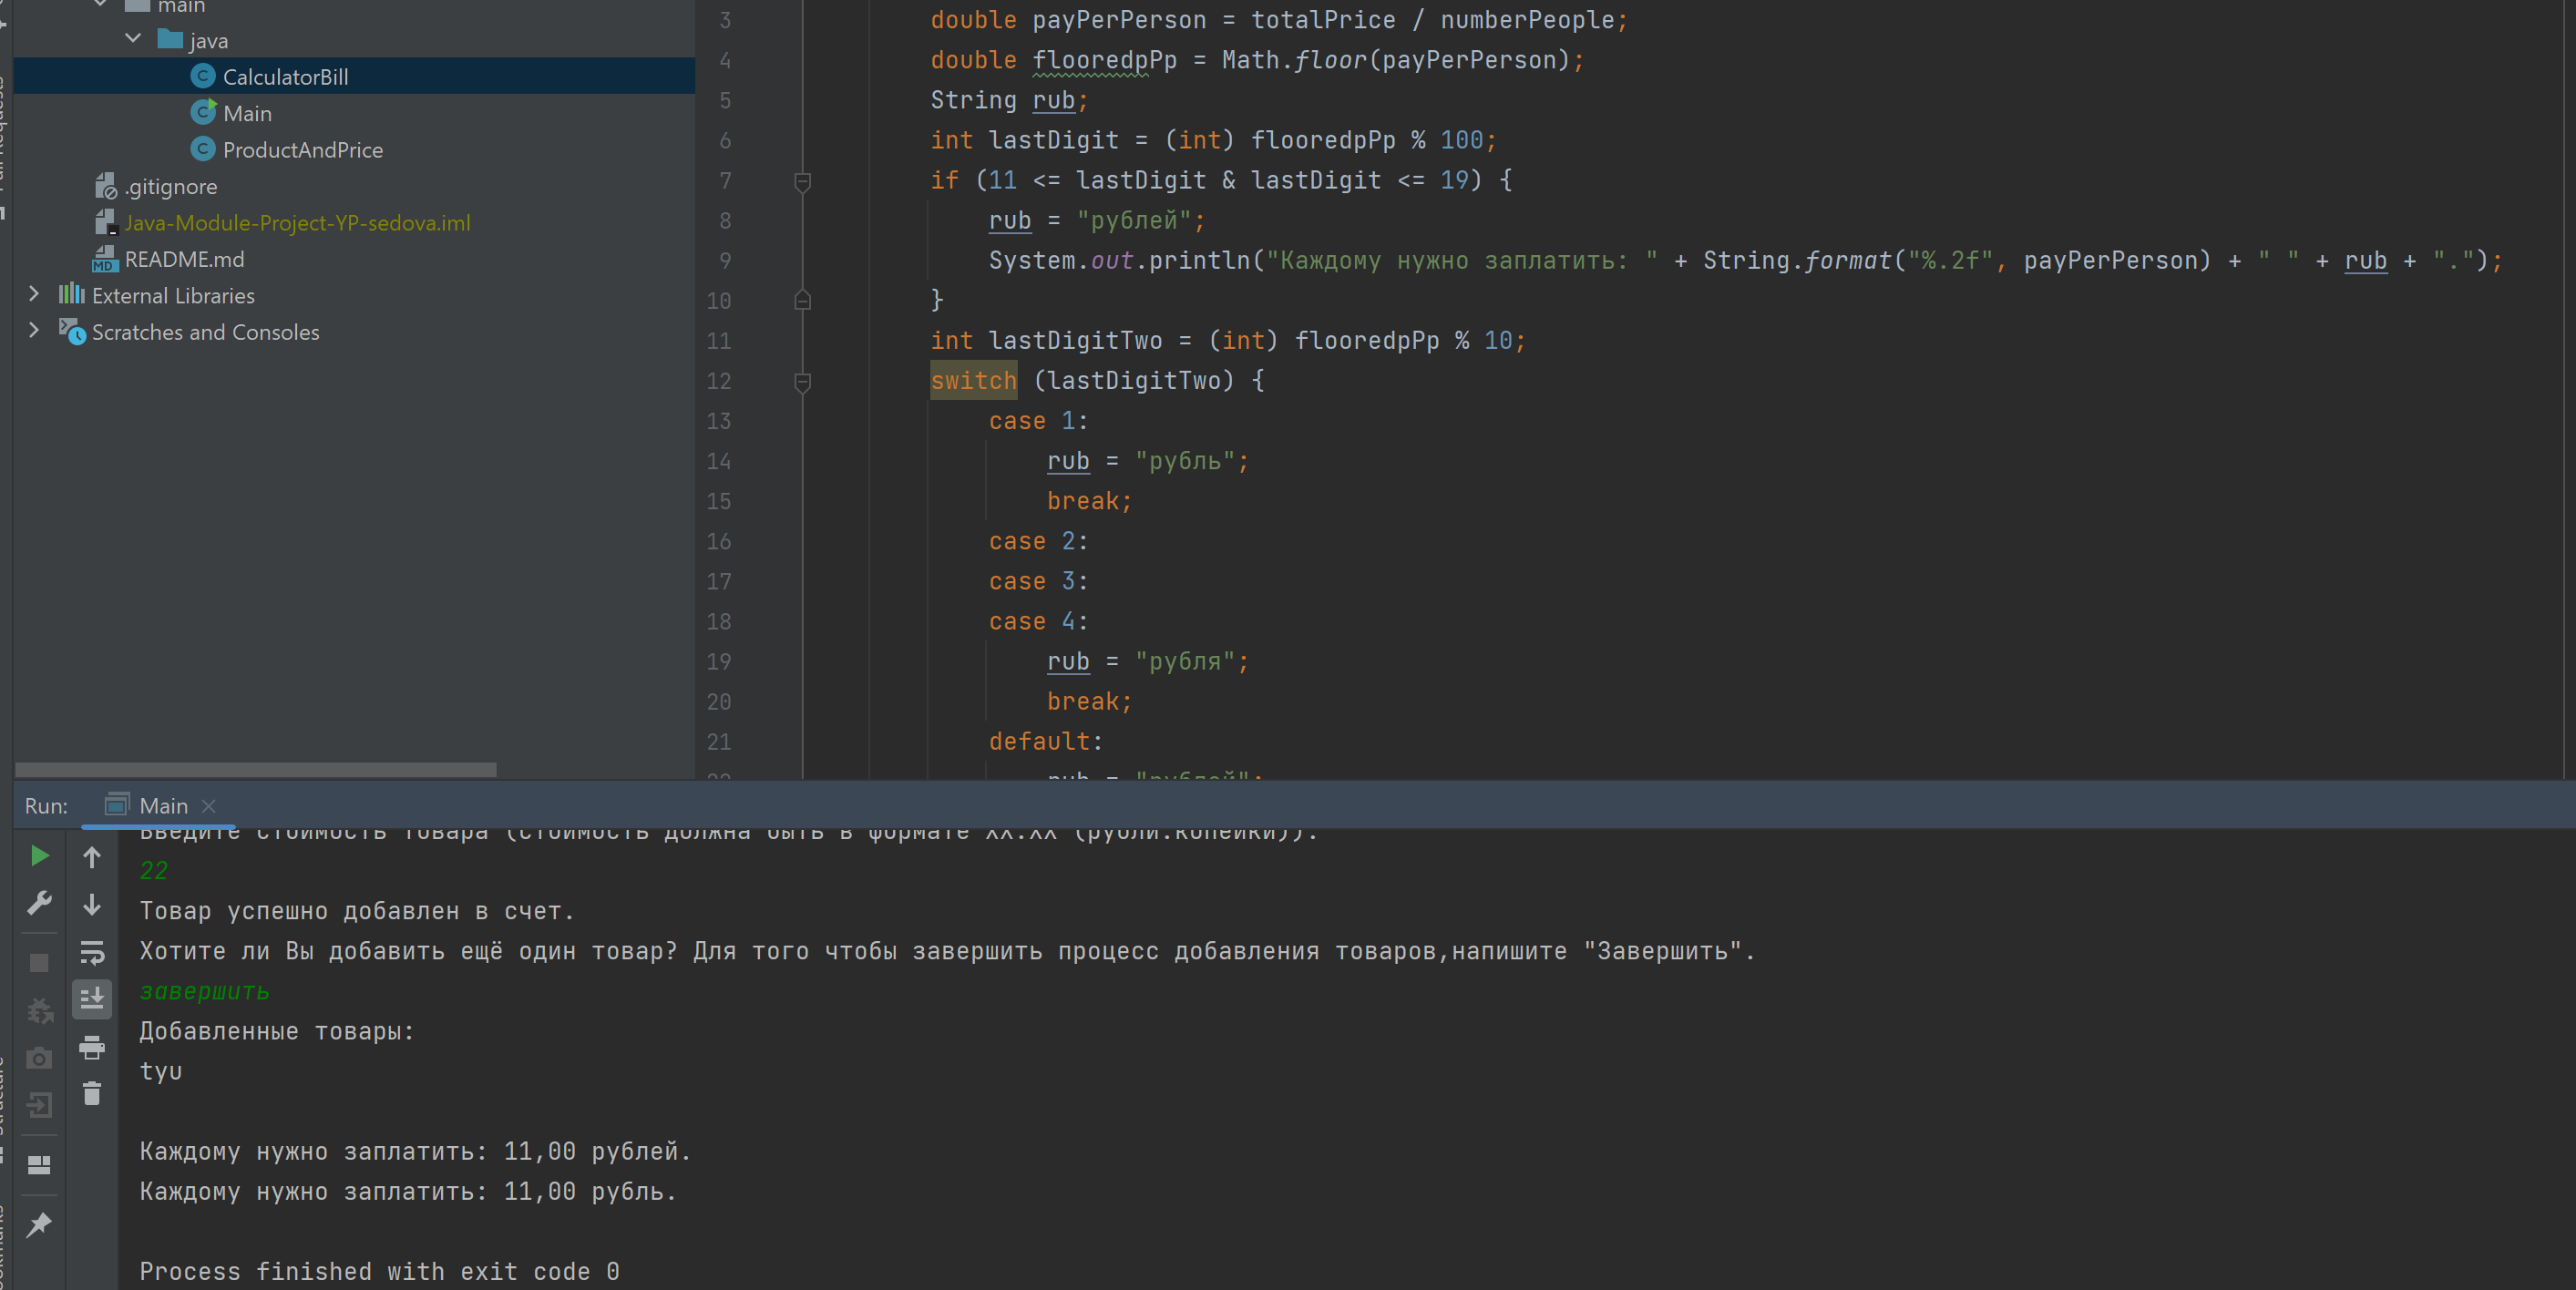
Task: Click the Scratches and Consoles icon
Action: point(72,331)
